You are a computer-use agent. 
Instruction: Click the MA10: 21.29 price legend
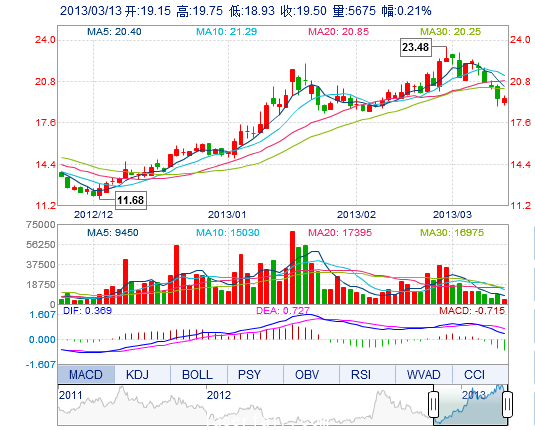coord(227,32)
